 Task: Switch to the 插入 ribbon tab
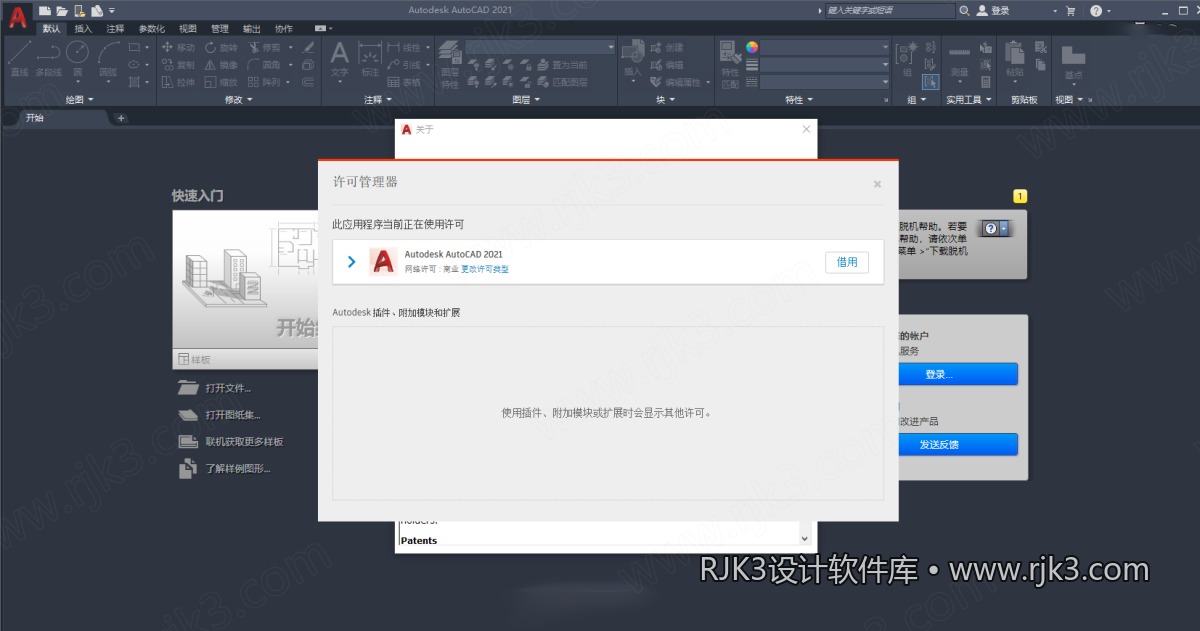83,29
